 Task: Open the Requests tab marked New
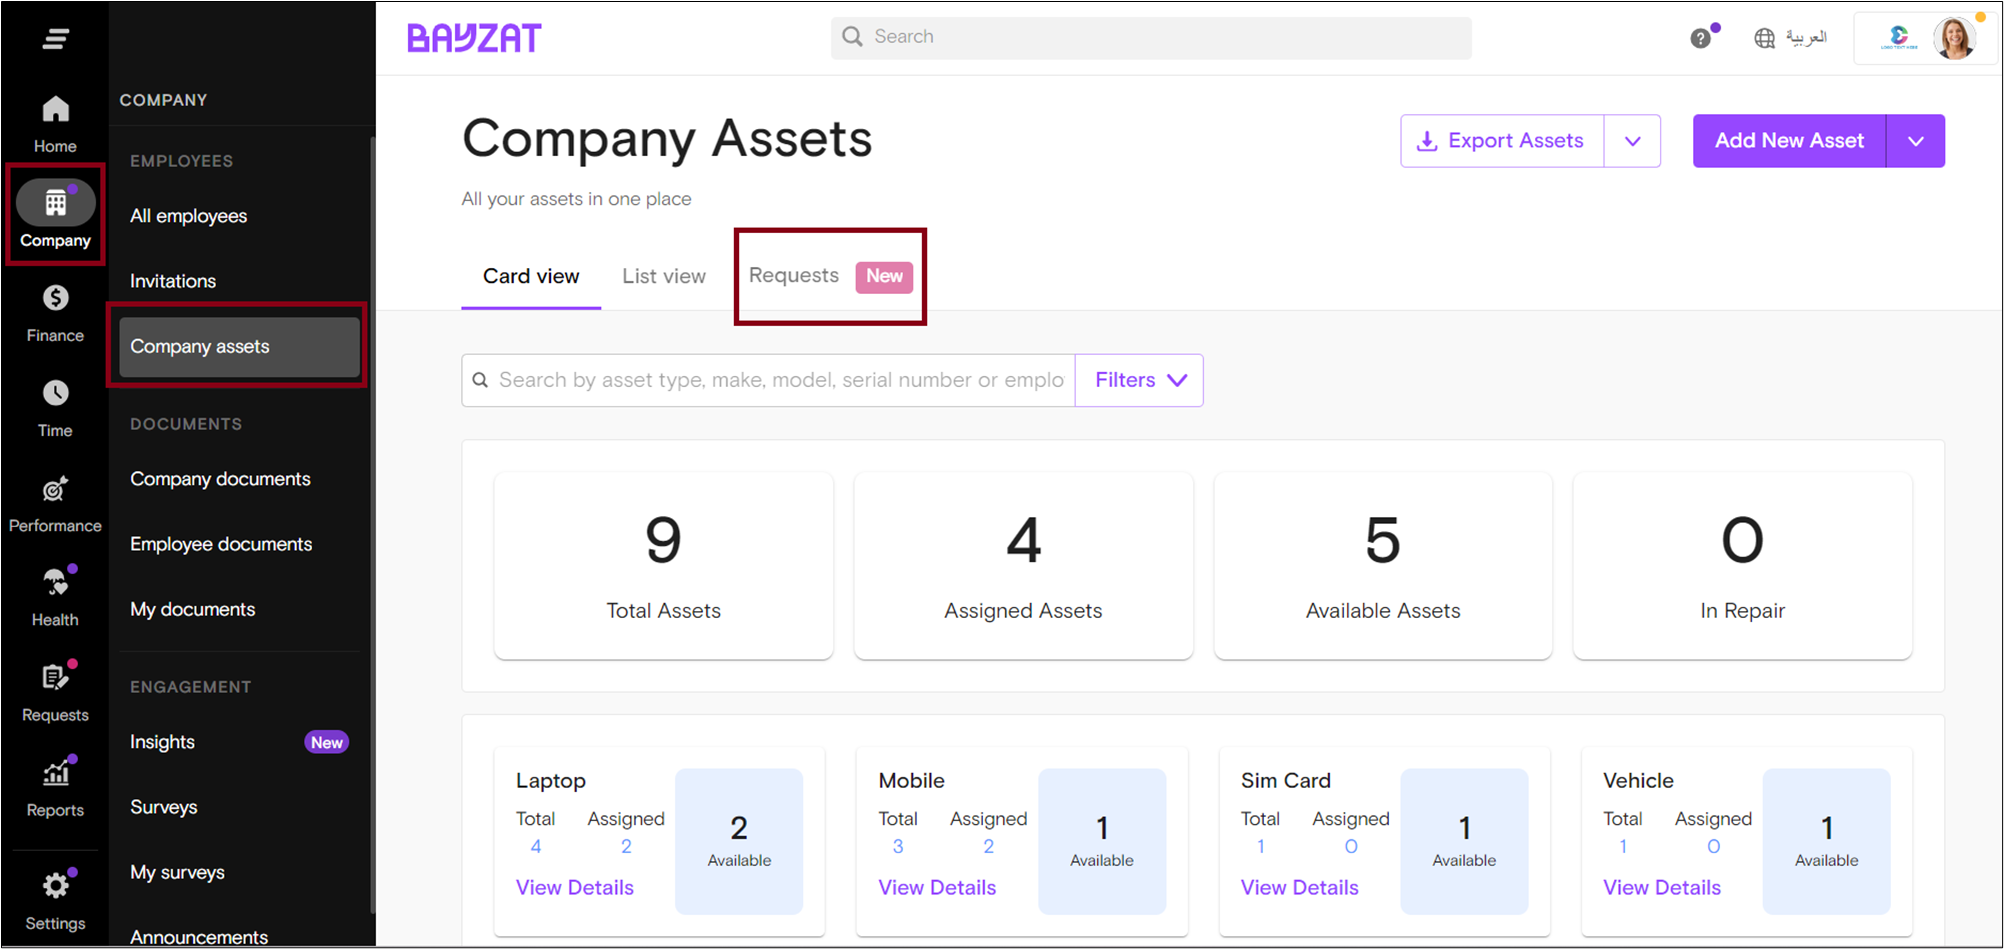793,276
